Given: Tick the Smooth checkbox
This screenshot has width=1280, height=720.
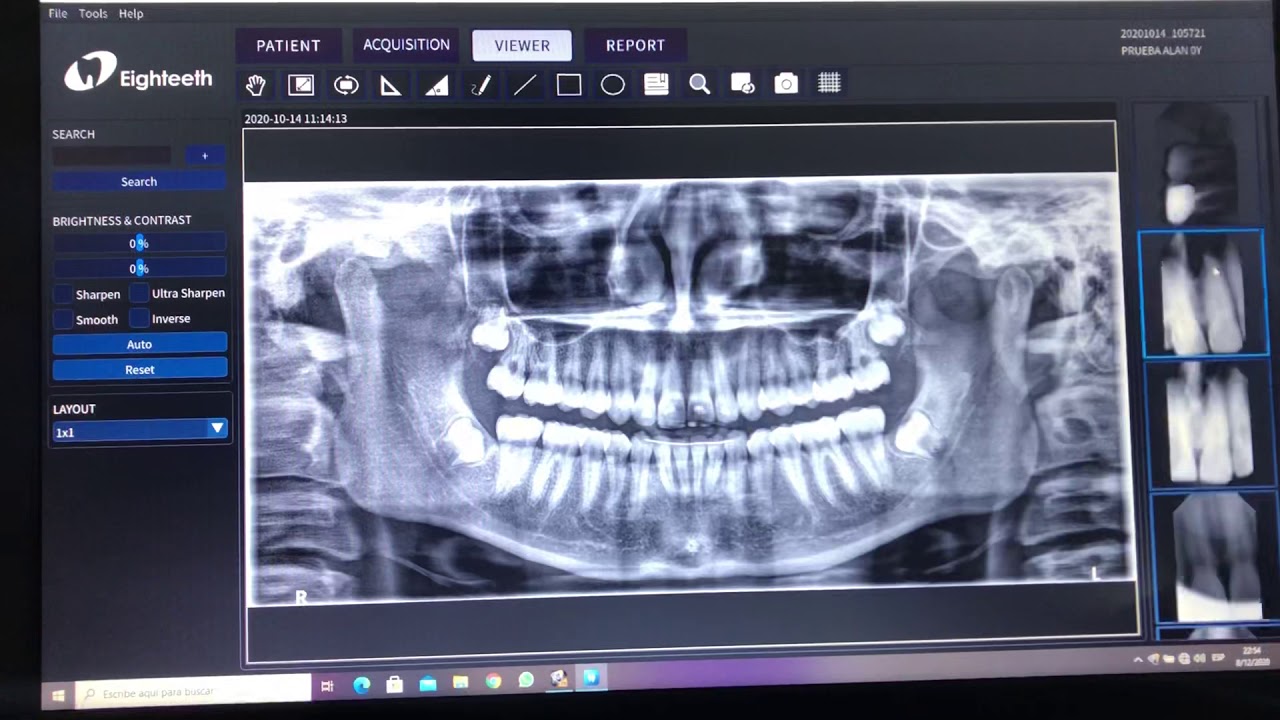Looking at the screenshot, I should (63, 319).
